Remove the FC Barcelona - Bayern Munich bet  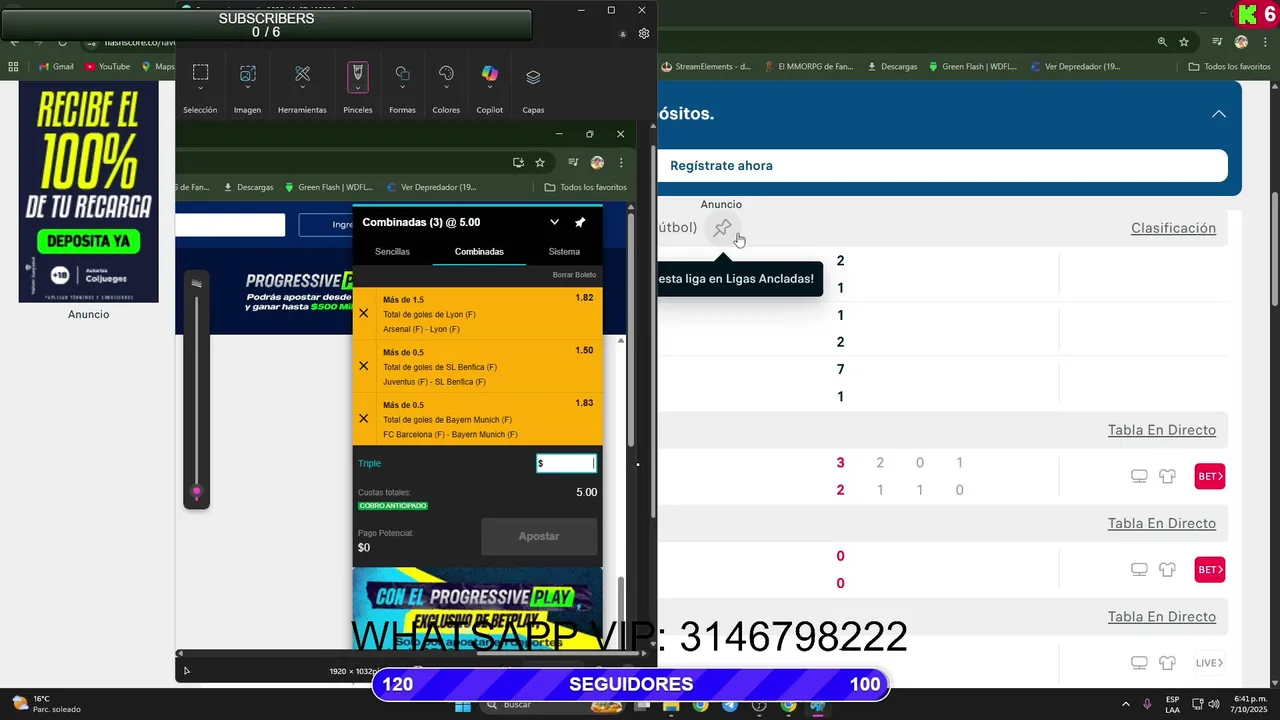point(364,418)
